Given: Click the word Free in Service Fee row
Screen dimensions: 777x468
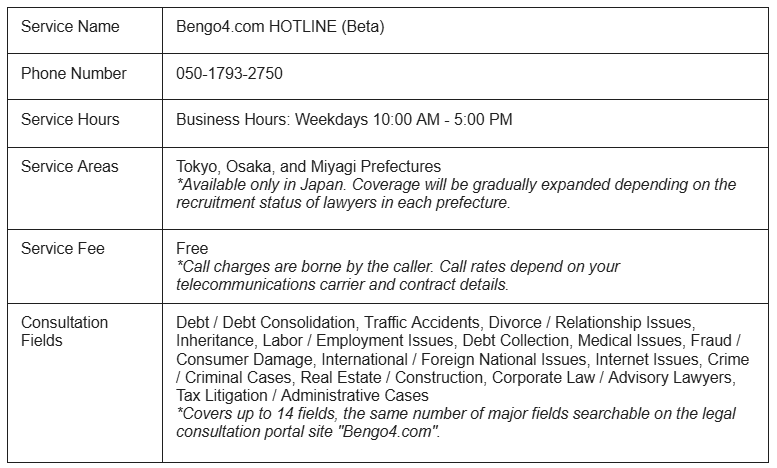Looking at the screenshot, I should [x=191, y=248].
